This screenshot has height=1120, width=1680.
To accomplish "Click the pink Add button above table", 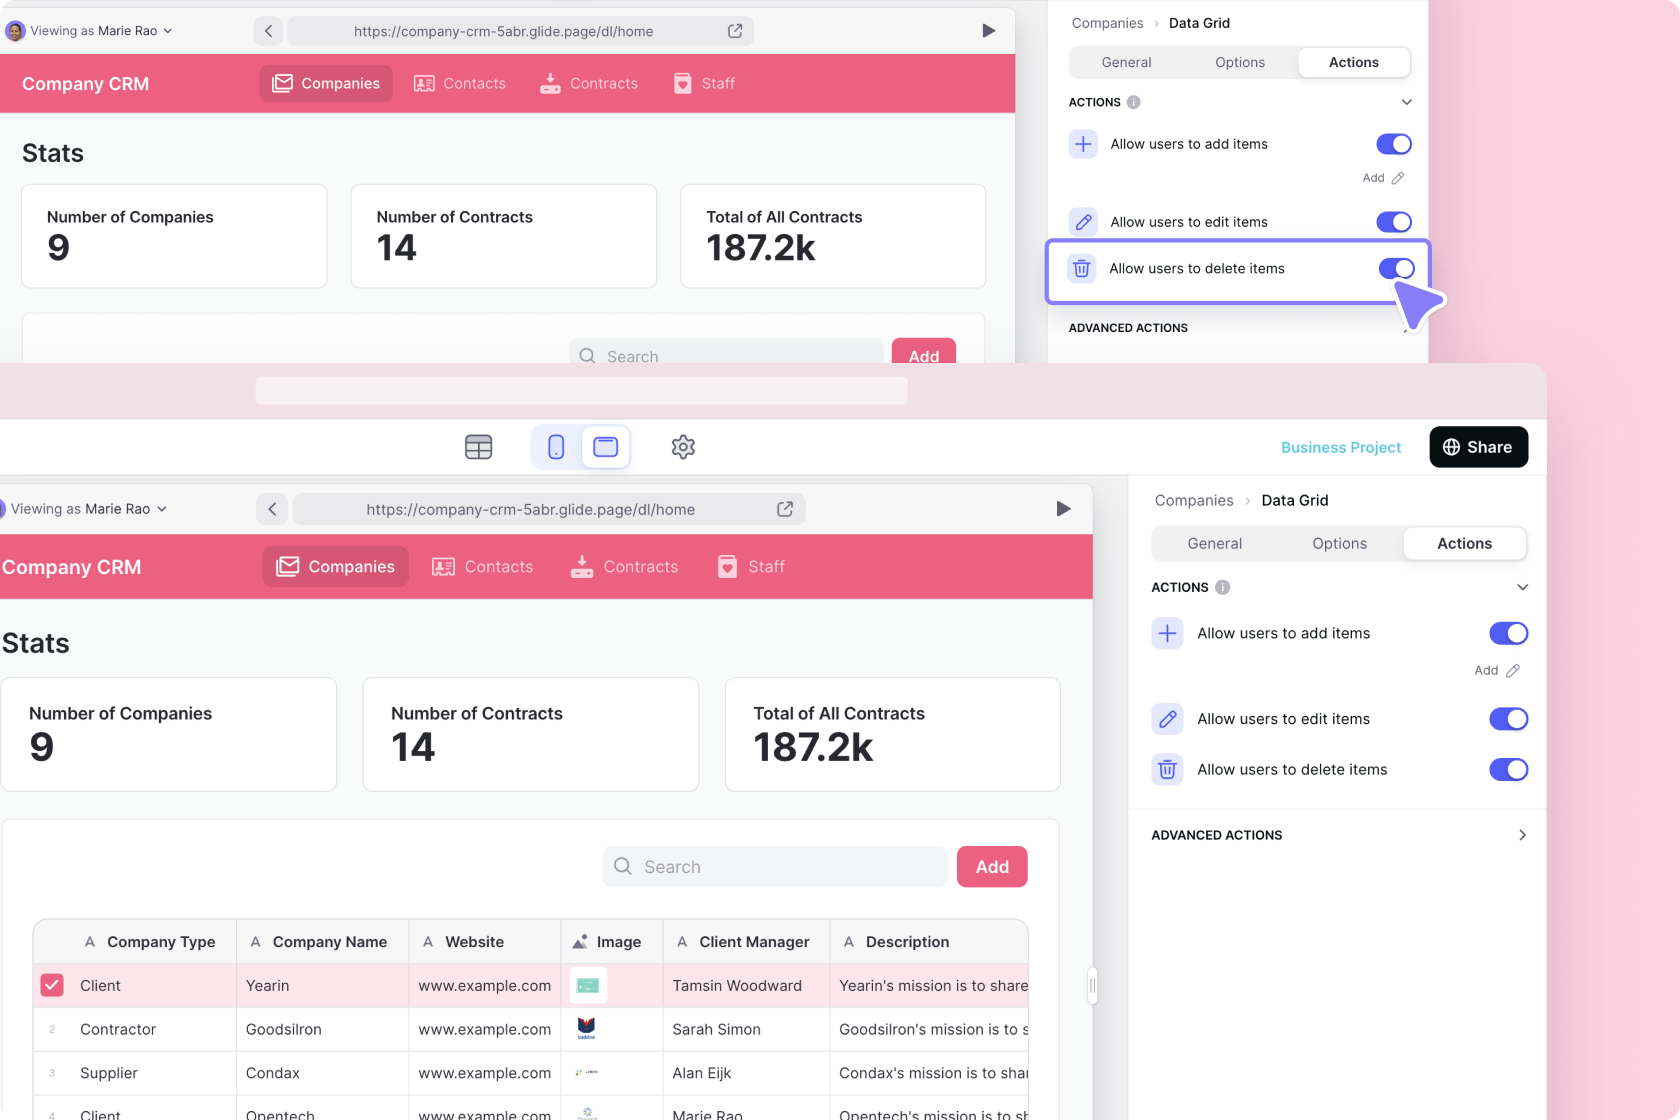I will 991,867.
